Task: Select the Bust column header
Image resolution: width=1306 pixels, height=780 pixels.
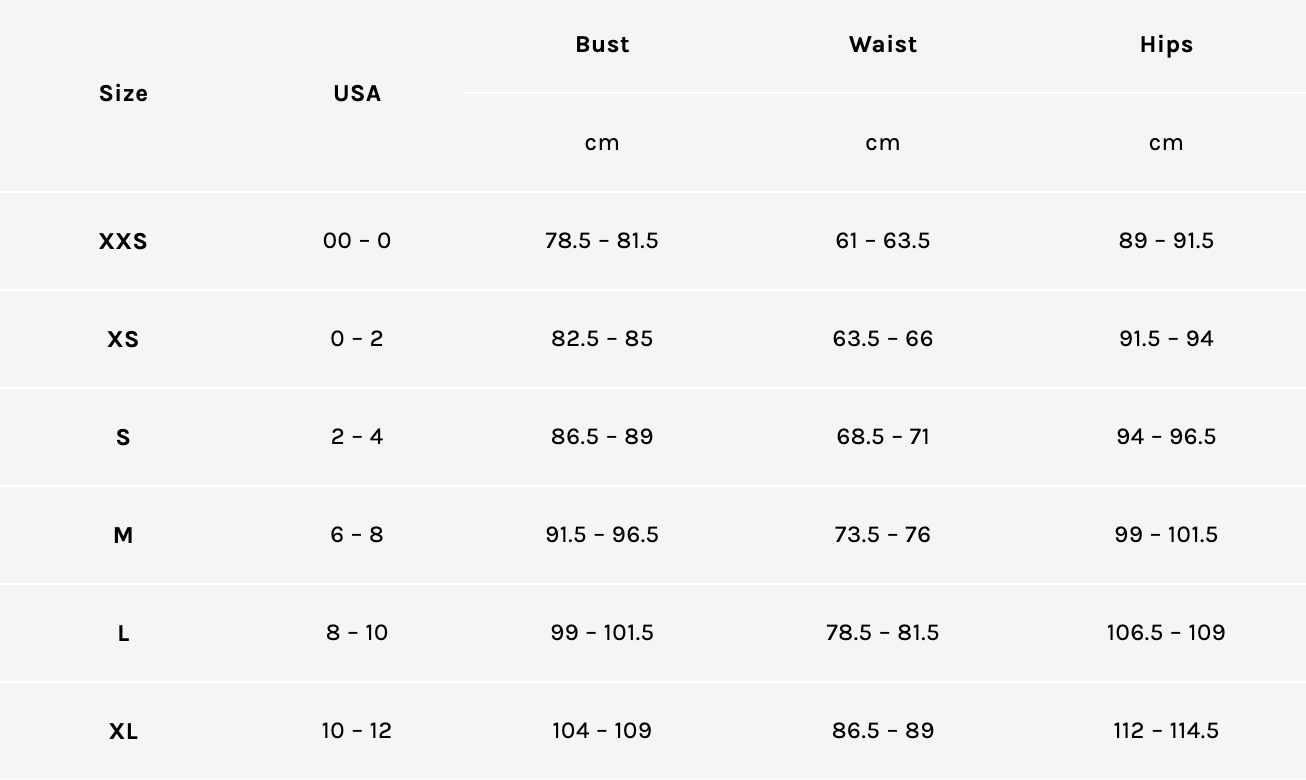Action: (x=602, y=45)
